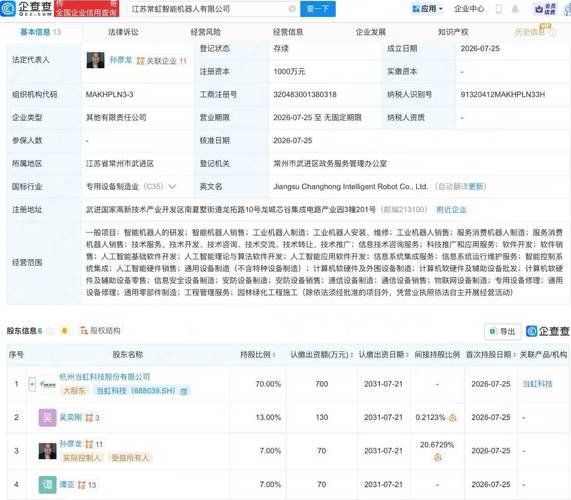The height and width of the screenshot is (500, 571).
Task: Open shareholder 吴奕刚 name link
Action: (x=71, y=417)
